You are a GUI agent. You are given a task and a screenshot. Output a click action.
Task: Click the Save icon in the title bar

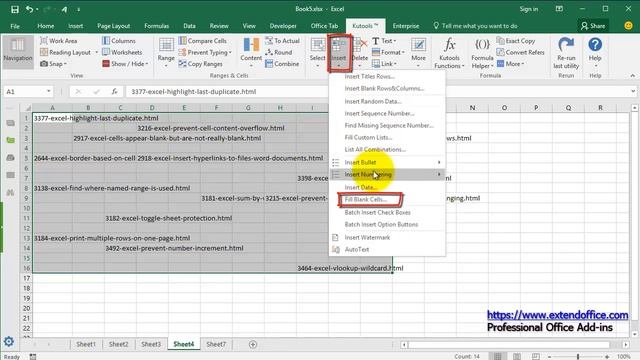15,9
